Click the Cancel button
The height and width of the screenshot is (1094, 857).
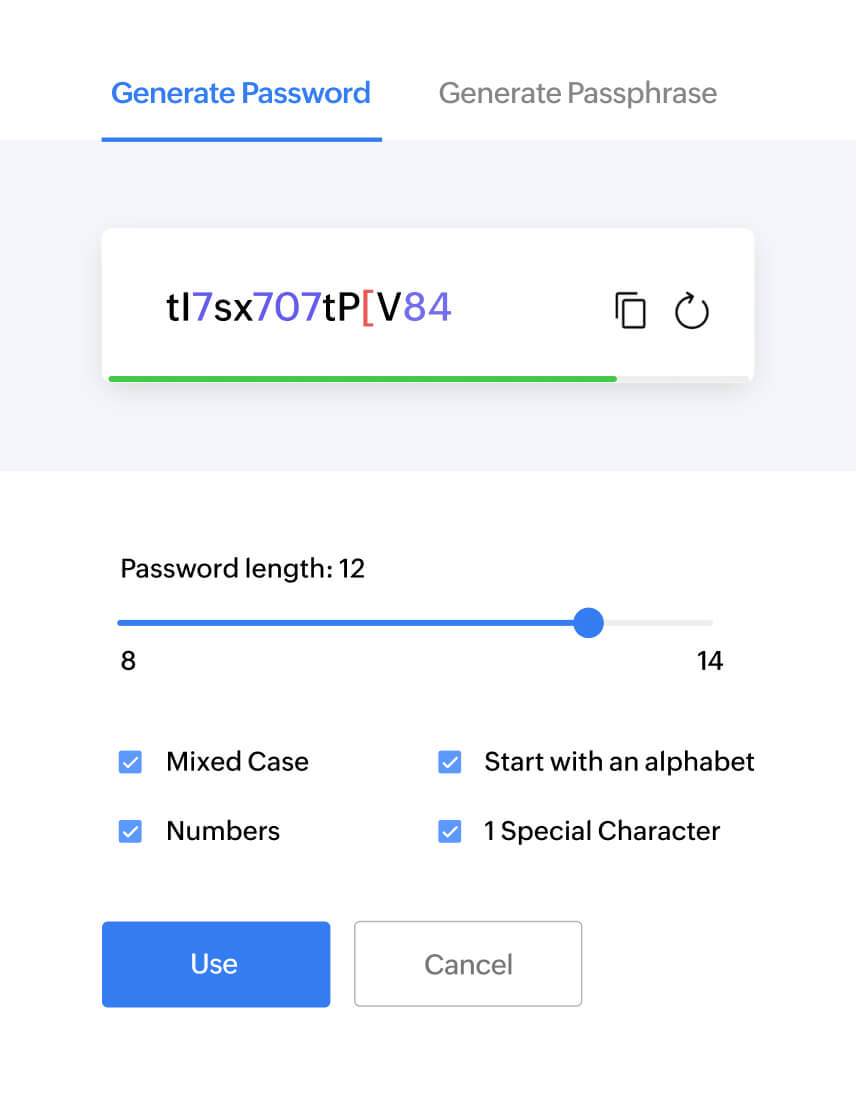(468, 963)
